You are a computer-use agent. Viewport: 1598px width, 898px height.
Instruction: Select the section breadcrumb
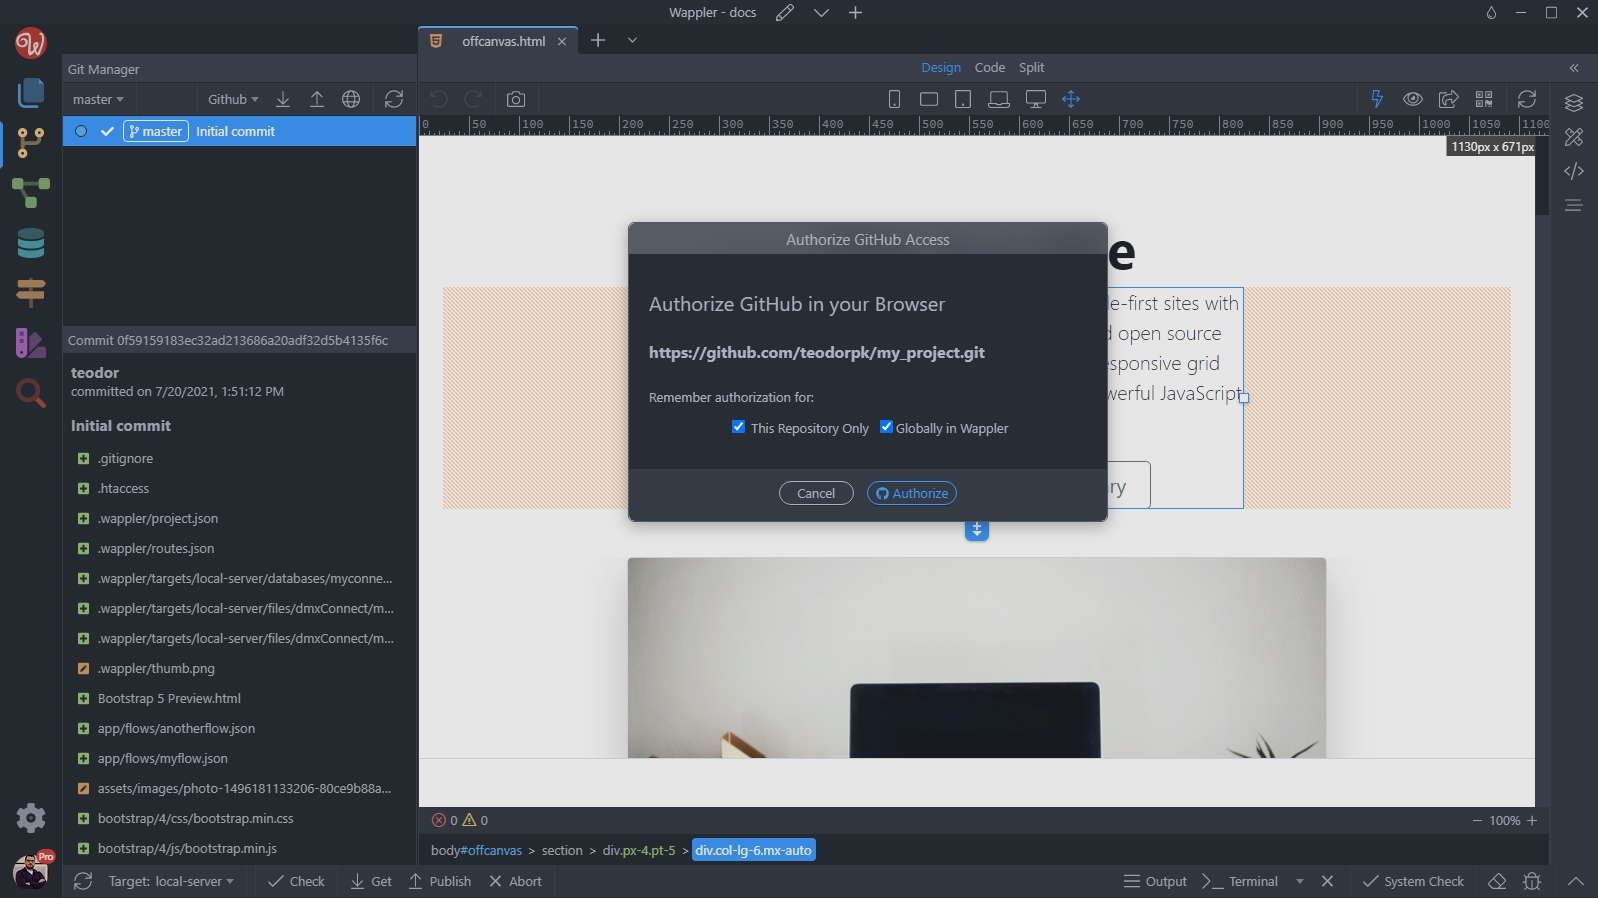[562, 850]
